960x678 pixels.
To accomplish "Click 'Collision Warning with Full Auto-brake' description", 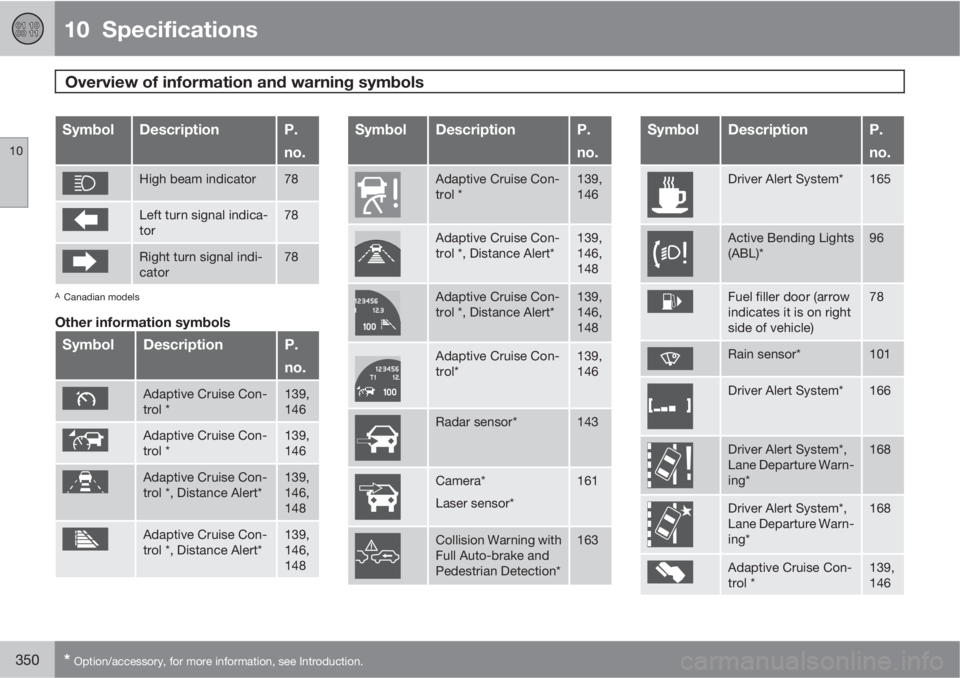I will coord(498,556).
